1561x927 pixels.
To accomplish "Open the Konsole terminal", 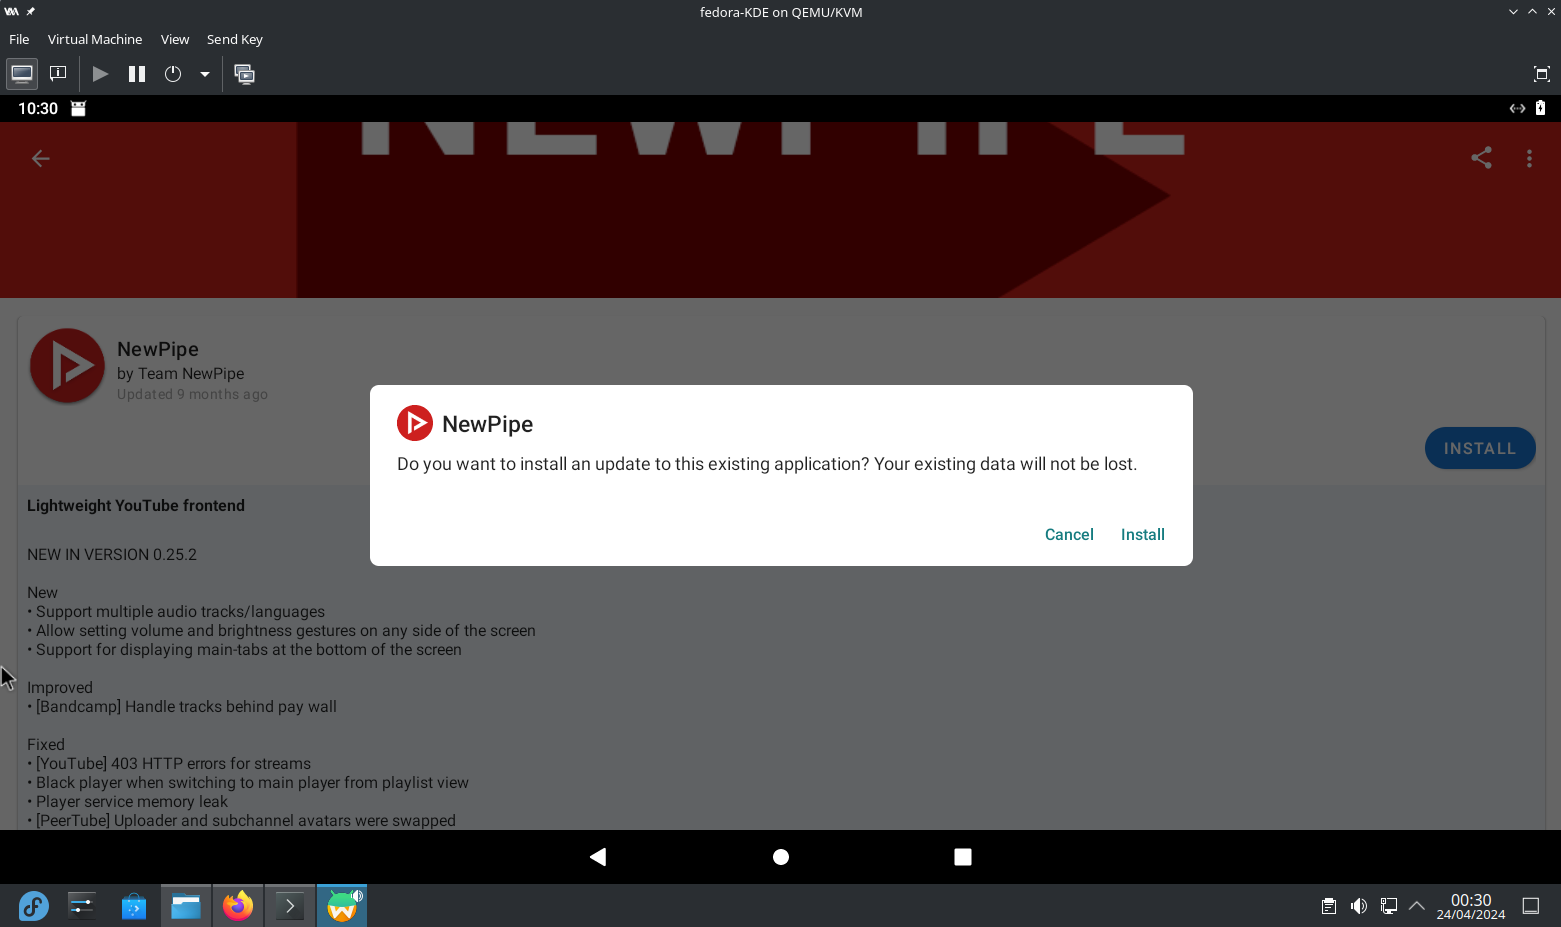I will point(290,906).
